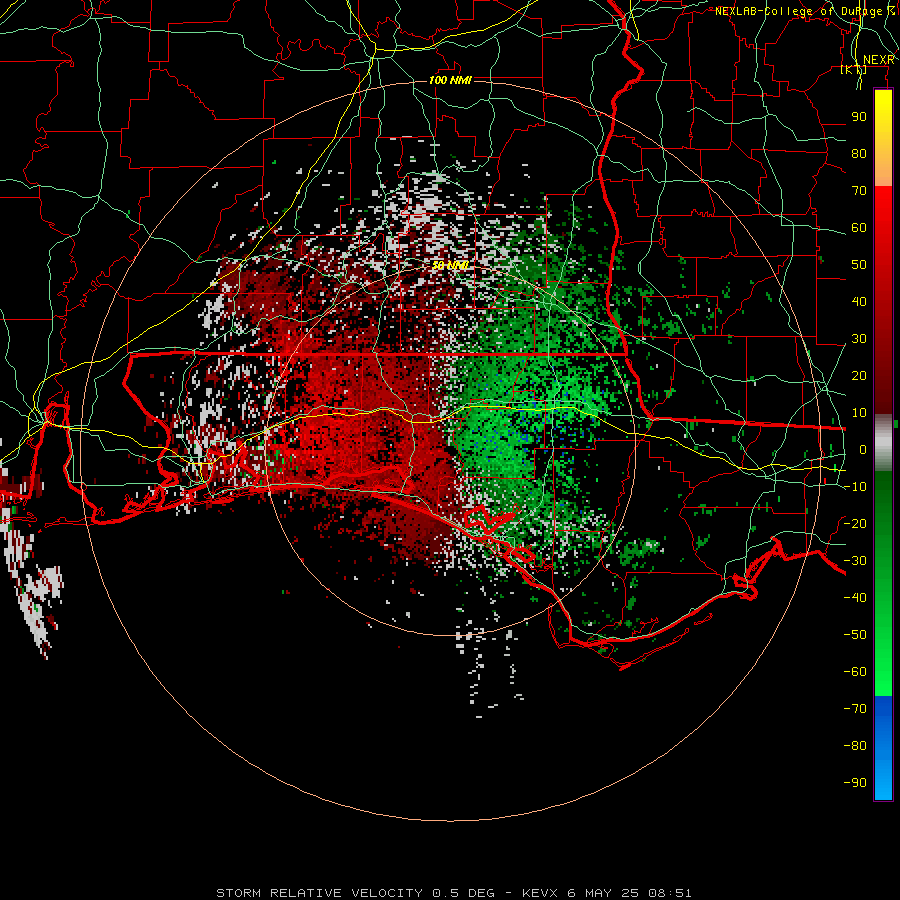Click the 70 value on velocity scale

[x=859, y=191]
